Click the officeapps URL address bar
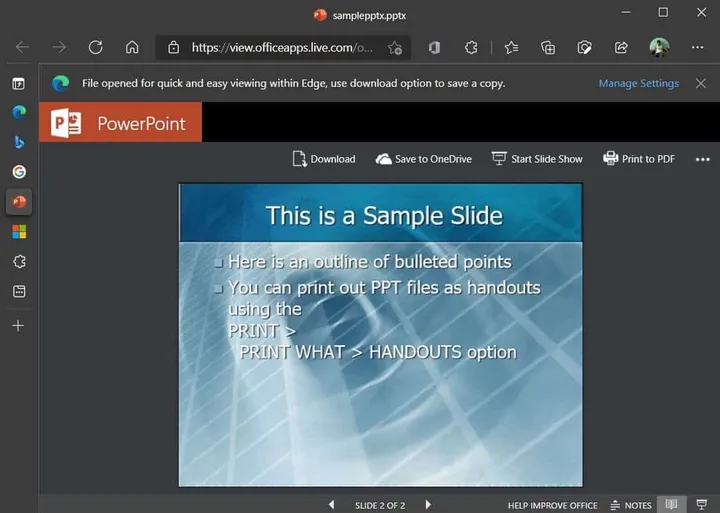Image resolution: width=720 pixels, height=513 pixels. coord(282,47)
